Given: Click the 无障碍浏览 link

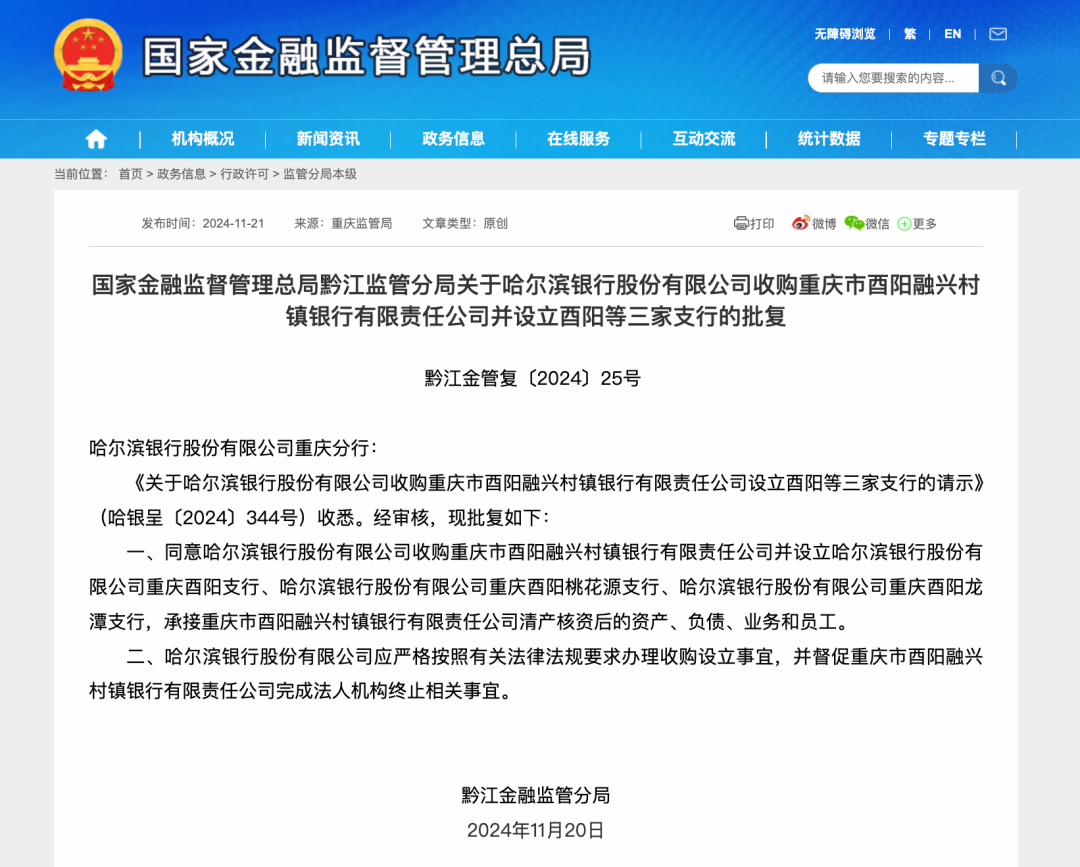Looking at the screenshot, I should click(845, 34).
